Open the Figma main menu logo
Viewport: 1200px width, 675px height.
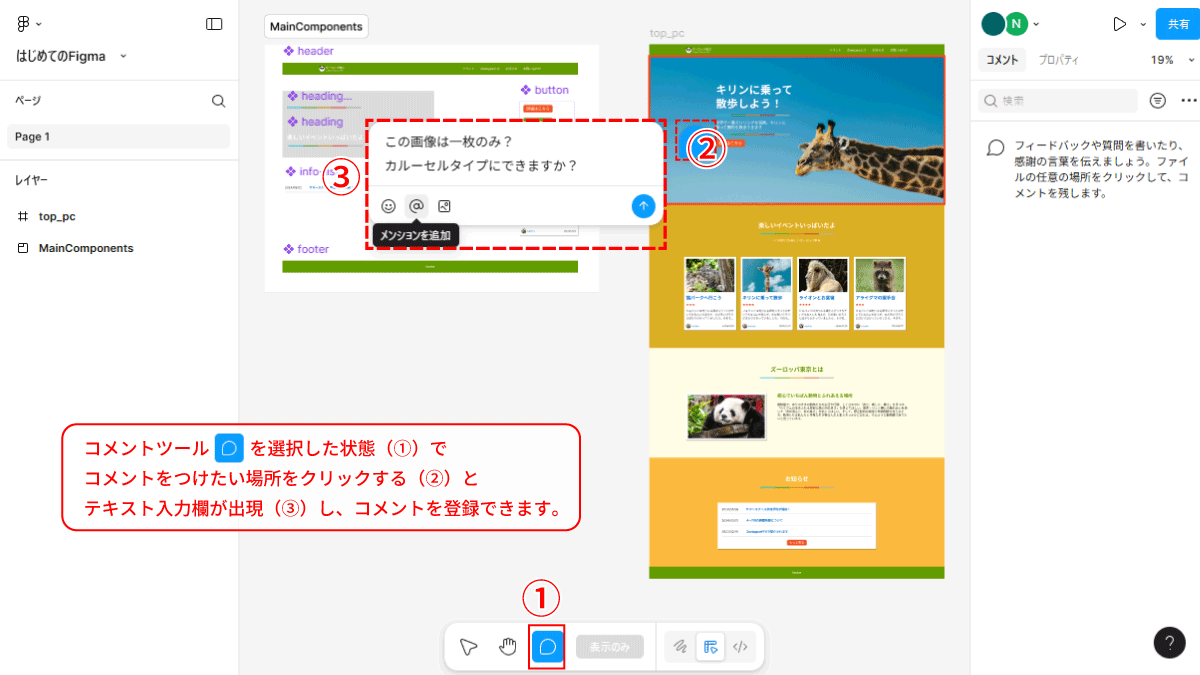[27, 24]
